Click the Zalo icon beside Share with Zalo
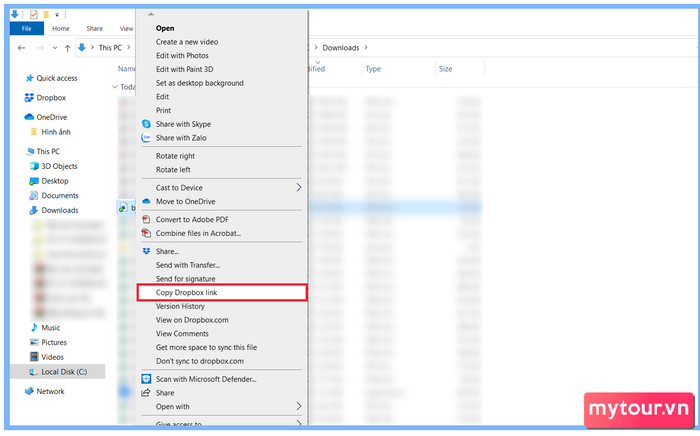 [x=146, y=138]
